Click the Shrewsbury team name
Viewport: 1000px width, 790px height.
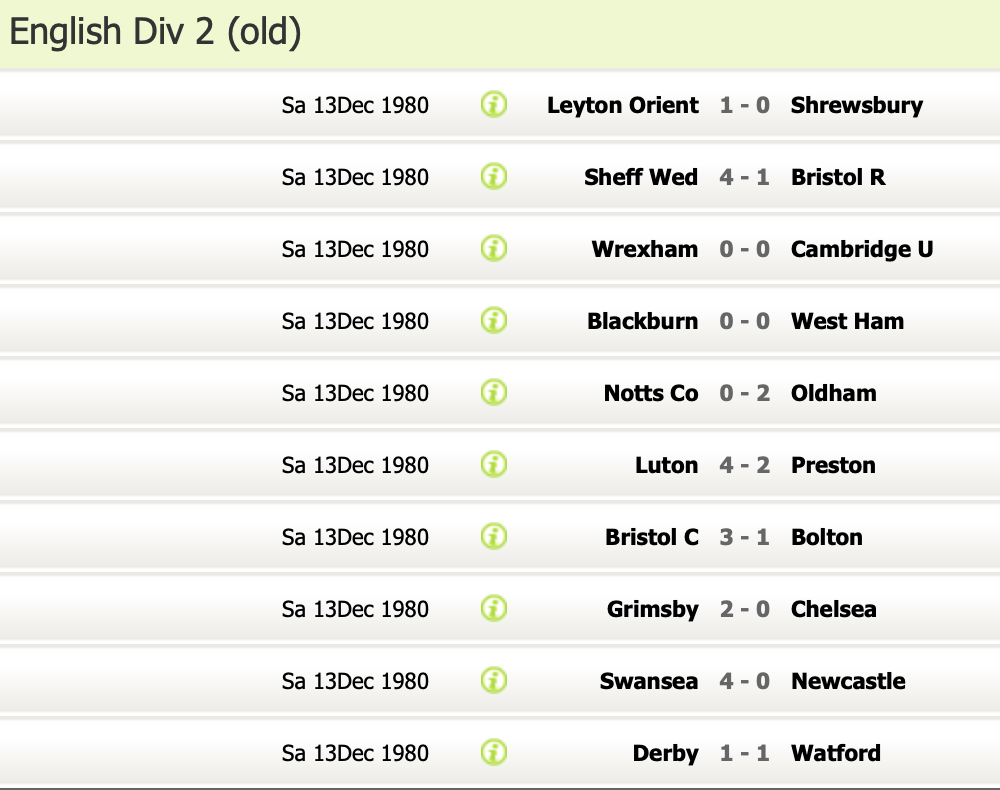click(x=857, y=106)
